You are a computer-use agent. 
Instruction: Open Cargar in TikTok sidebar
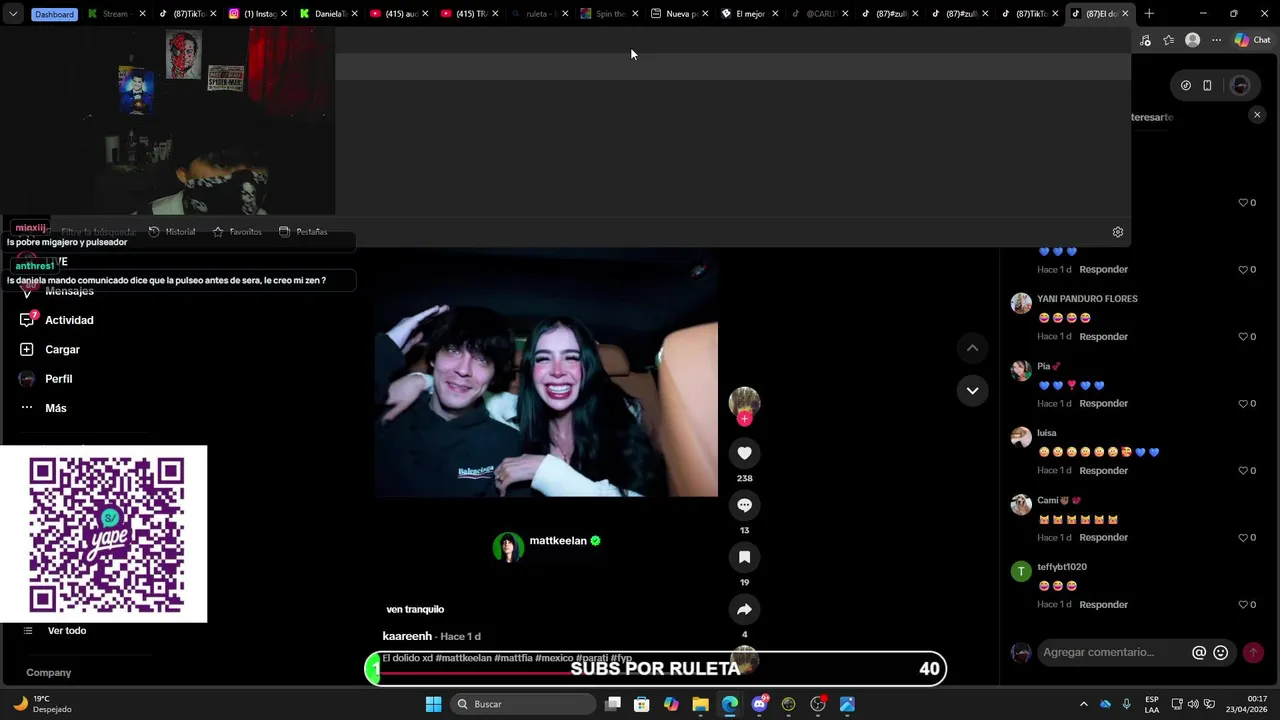tap(62, 349)
